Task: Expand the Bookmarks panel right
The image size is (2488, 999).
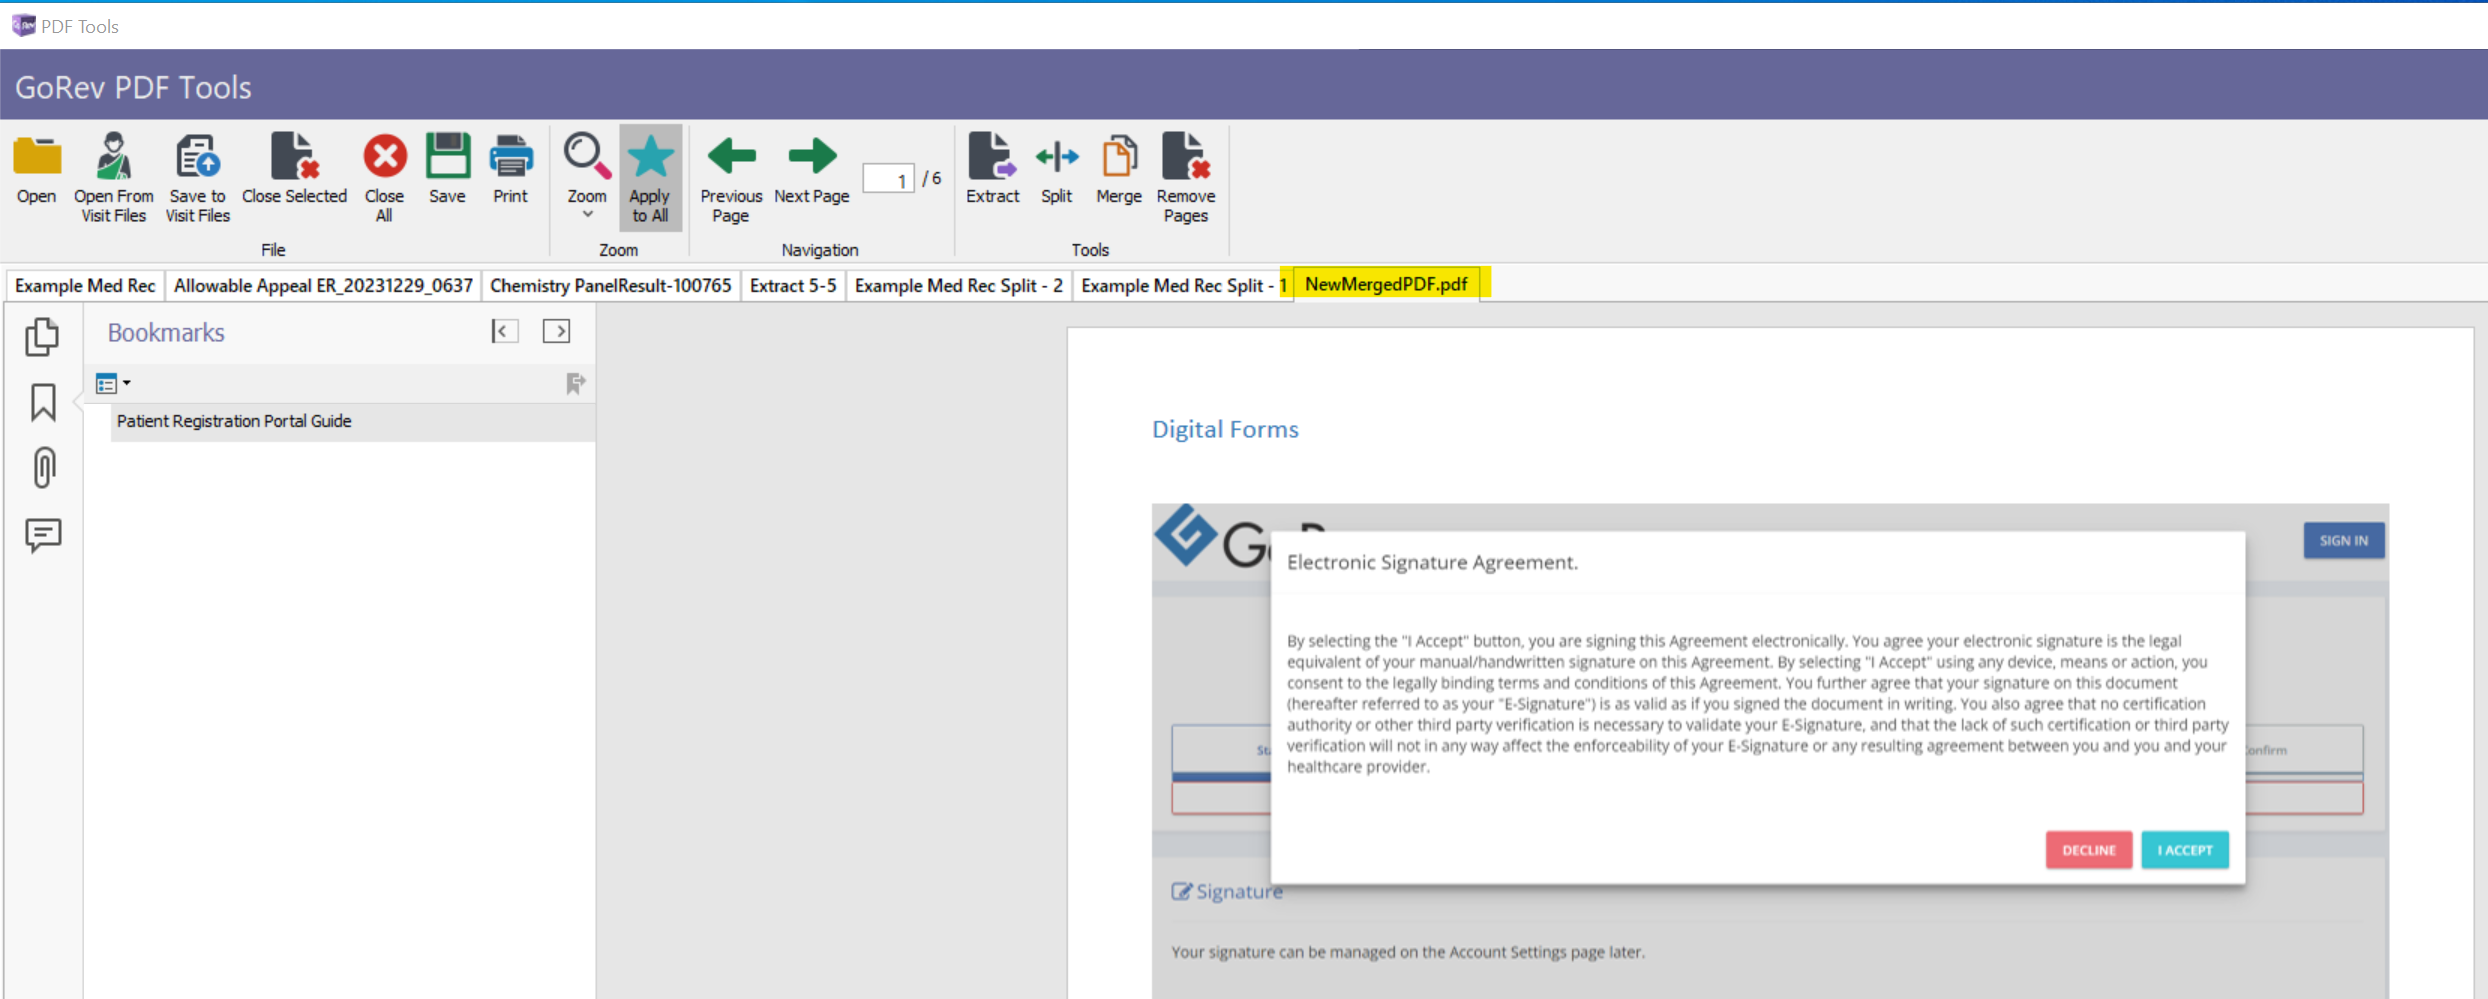Action: click(x=556, y=332)
